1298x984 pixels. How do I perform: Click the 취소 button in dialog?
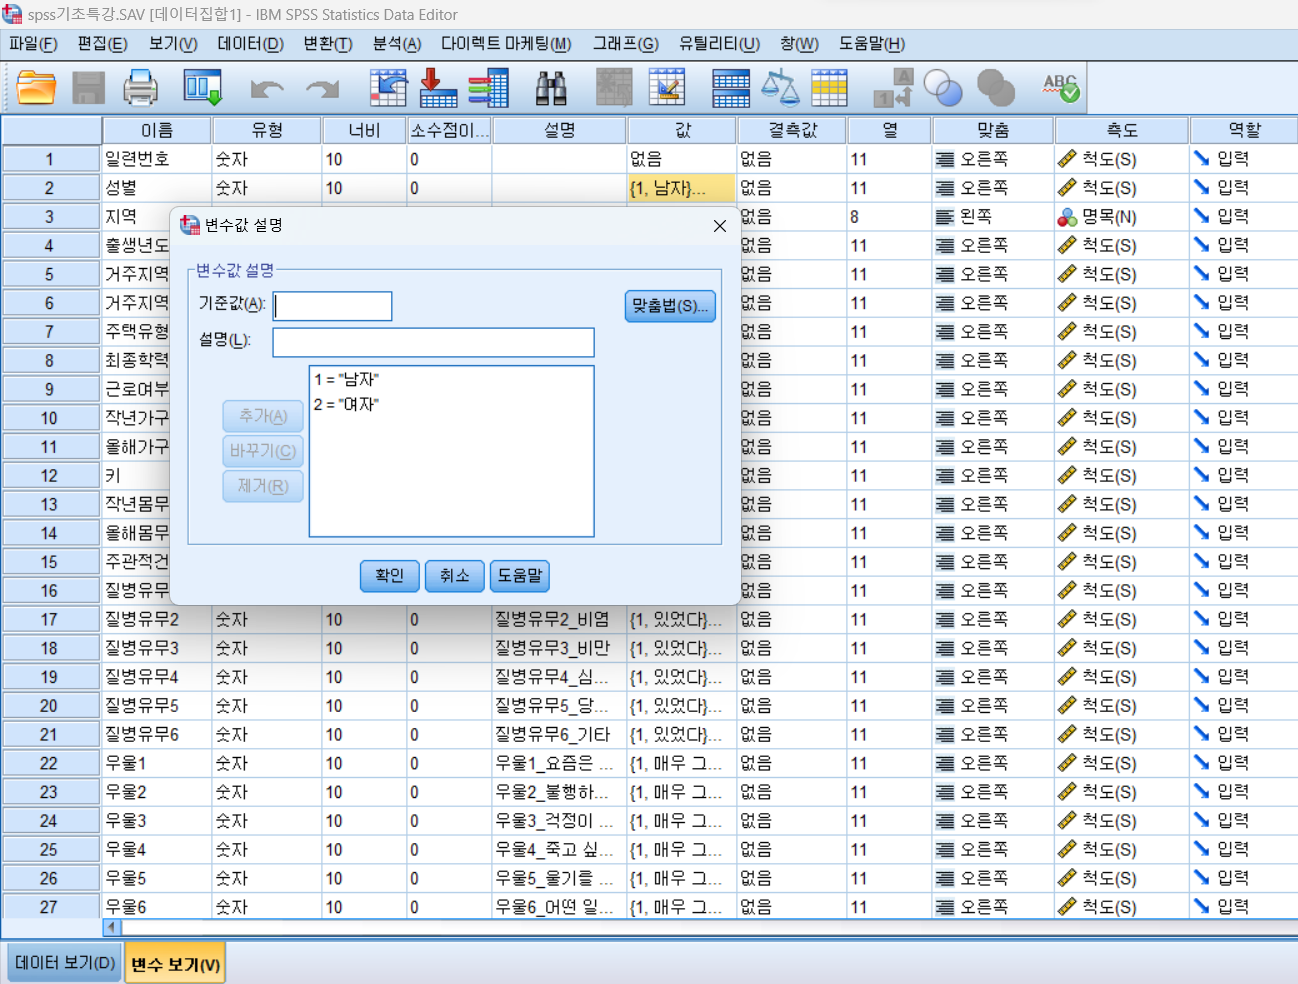point(454,575)
